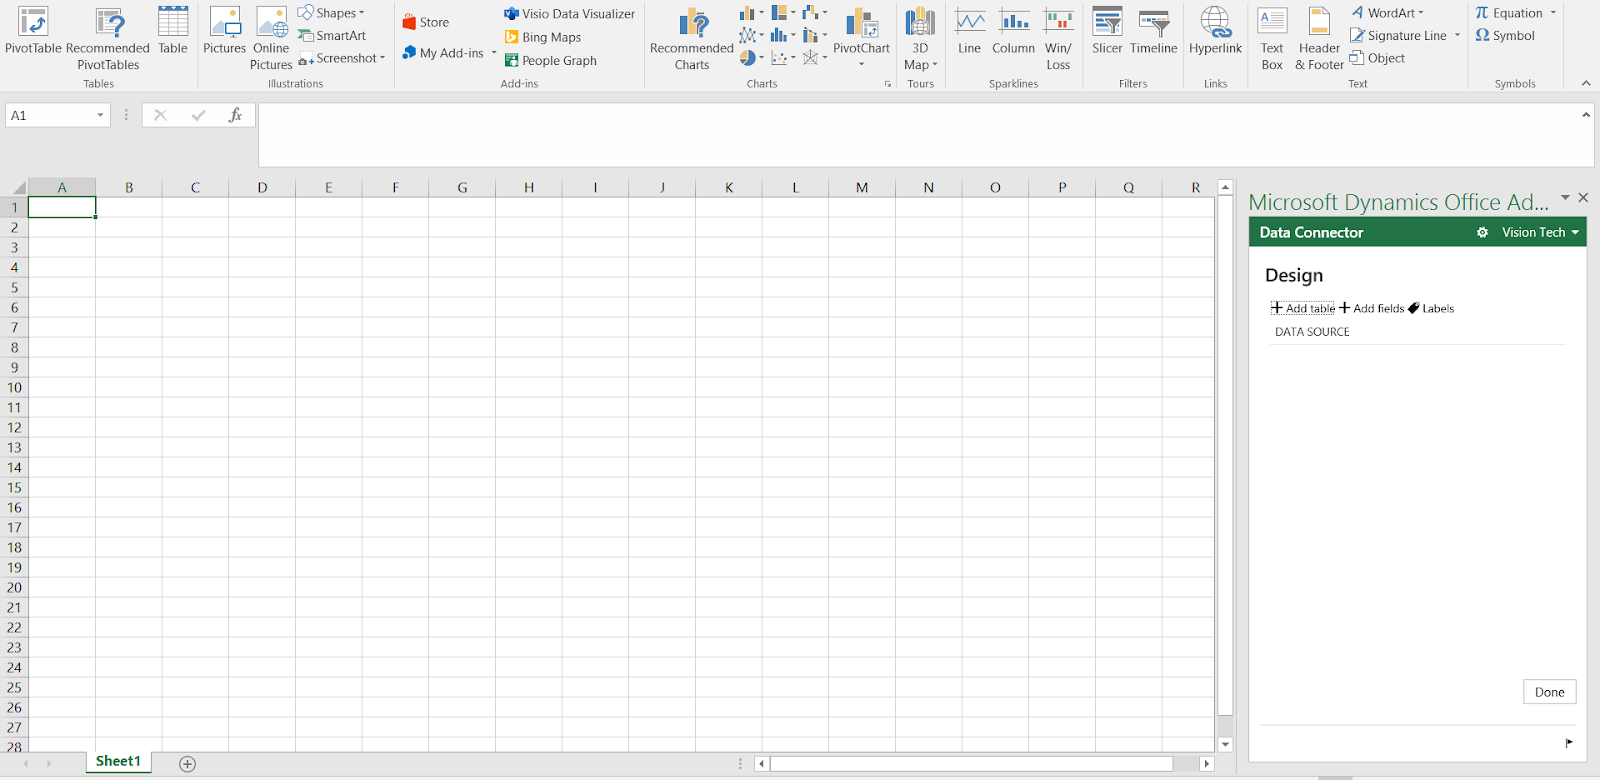Click inside the formula bar

tap(925, 134)
